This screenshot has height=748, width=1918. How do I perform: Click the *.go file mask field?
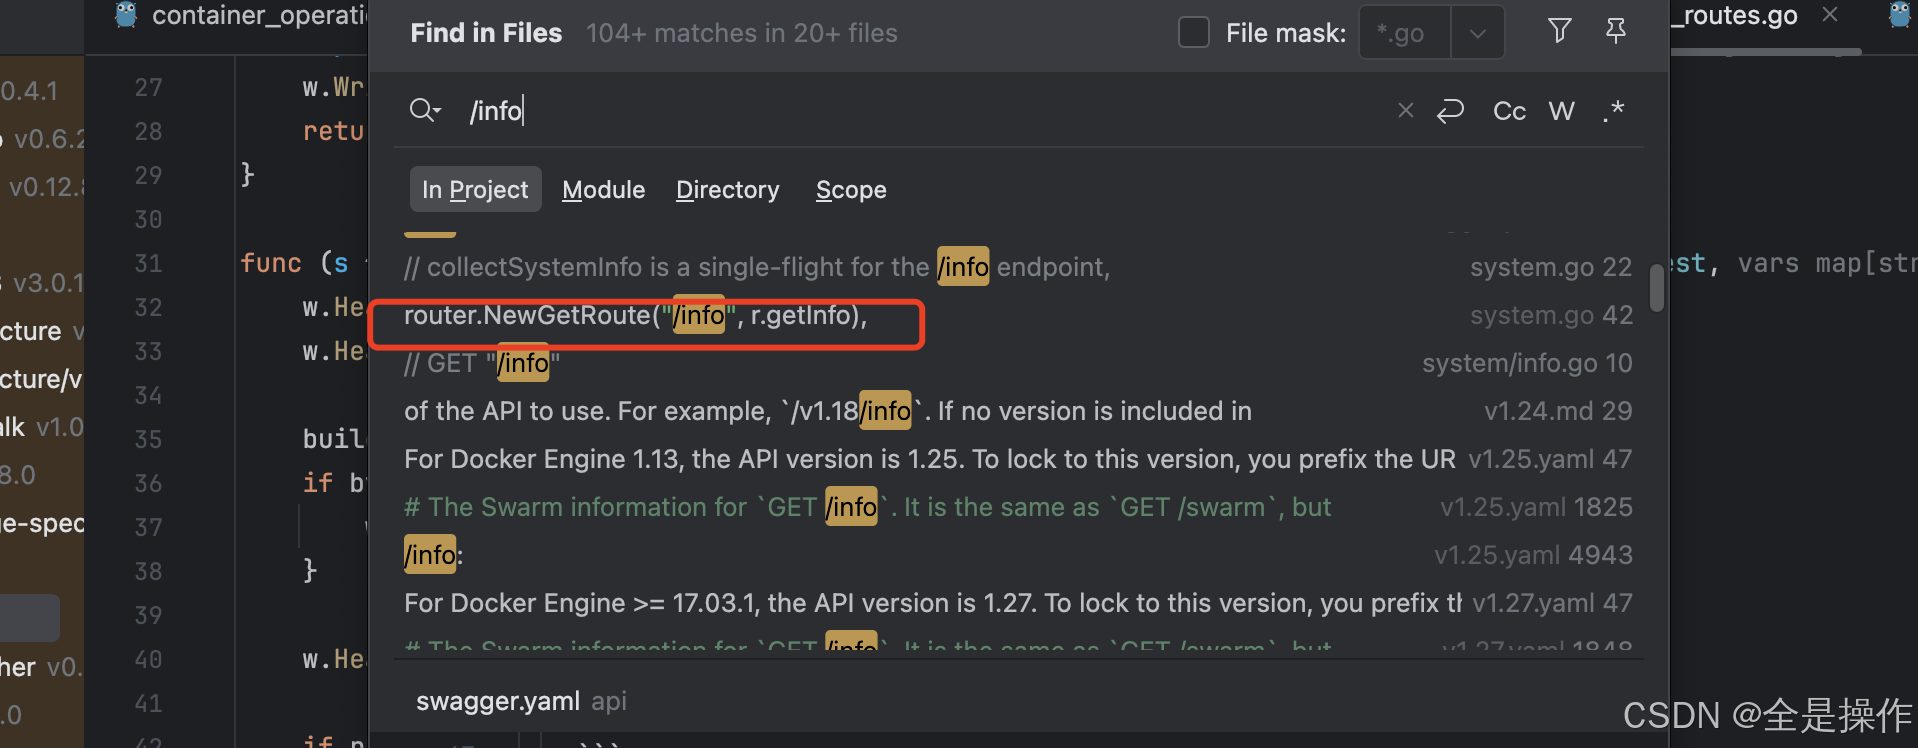click(1405, 33)
